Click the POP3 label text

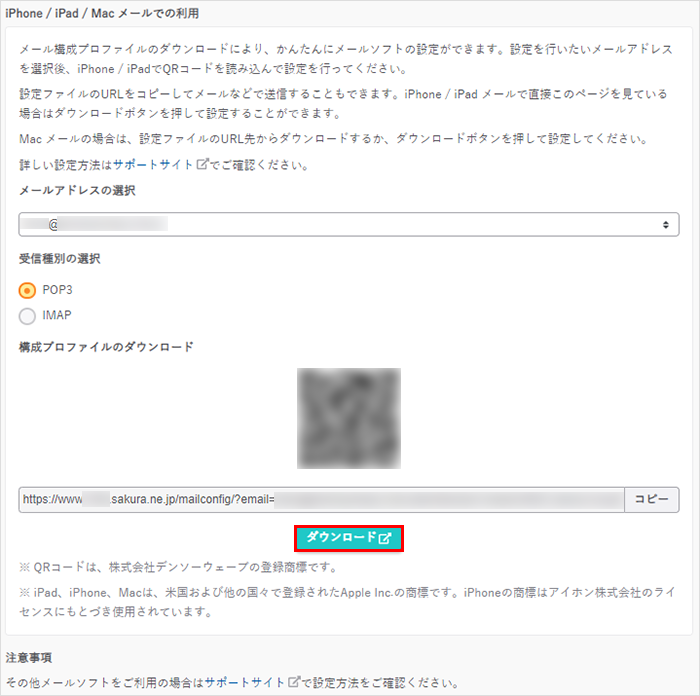pyautogui.click(x=57, y=290)
